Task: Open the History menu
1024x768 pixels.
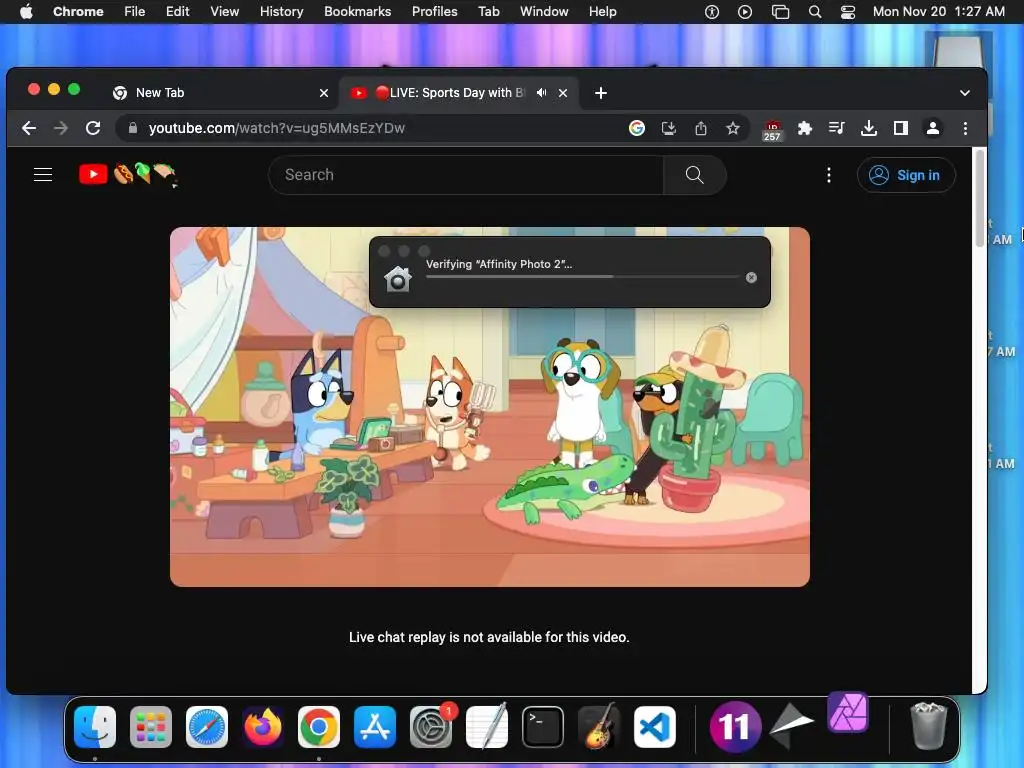Action: click(281, 11)
